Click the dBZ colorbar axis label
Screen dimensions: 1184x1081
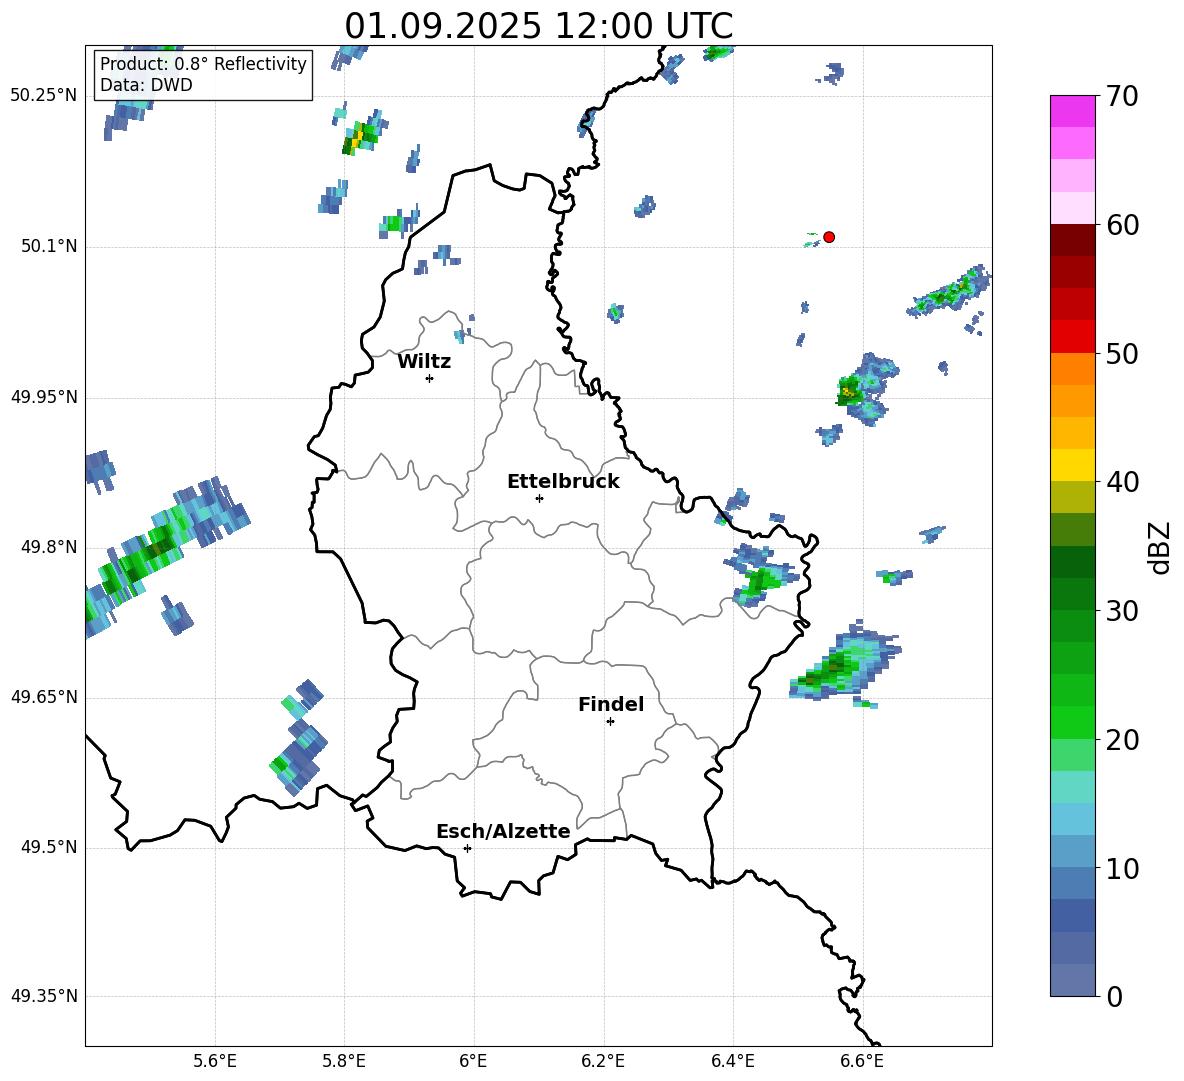click(x=1161, y=547)
